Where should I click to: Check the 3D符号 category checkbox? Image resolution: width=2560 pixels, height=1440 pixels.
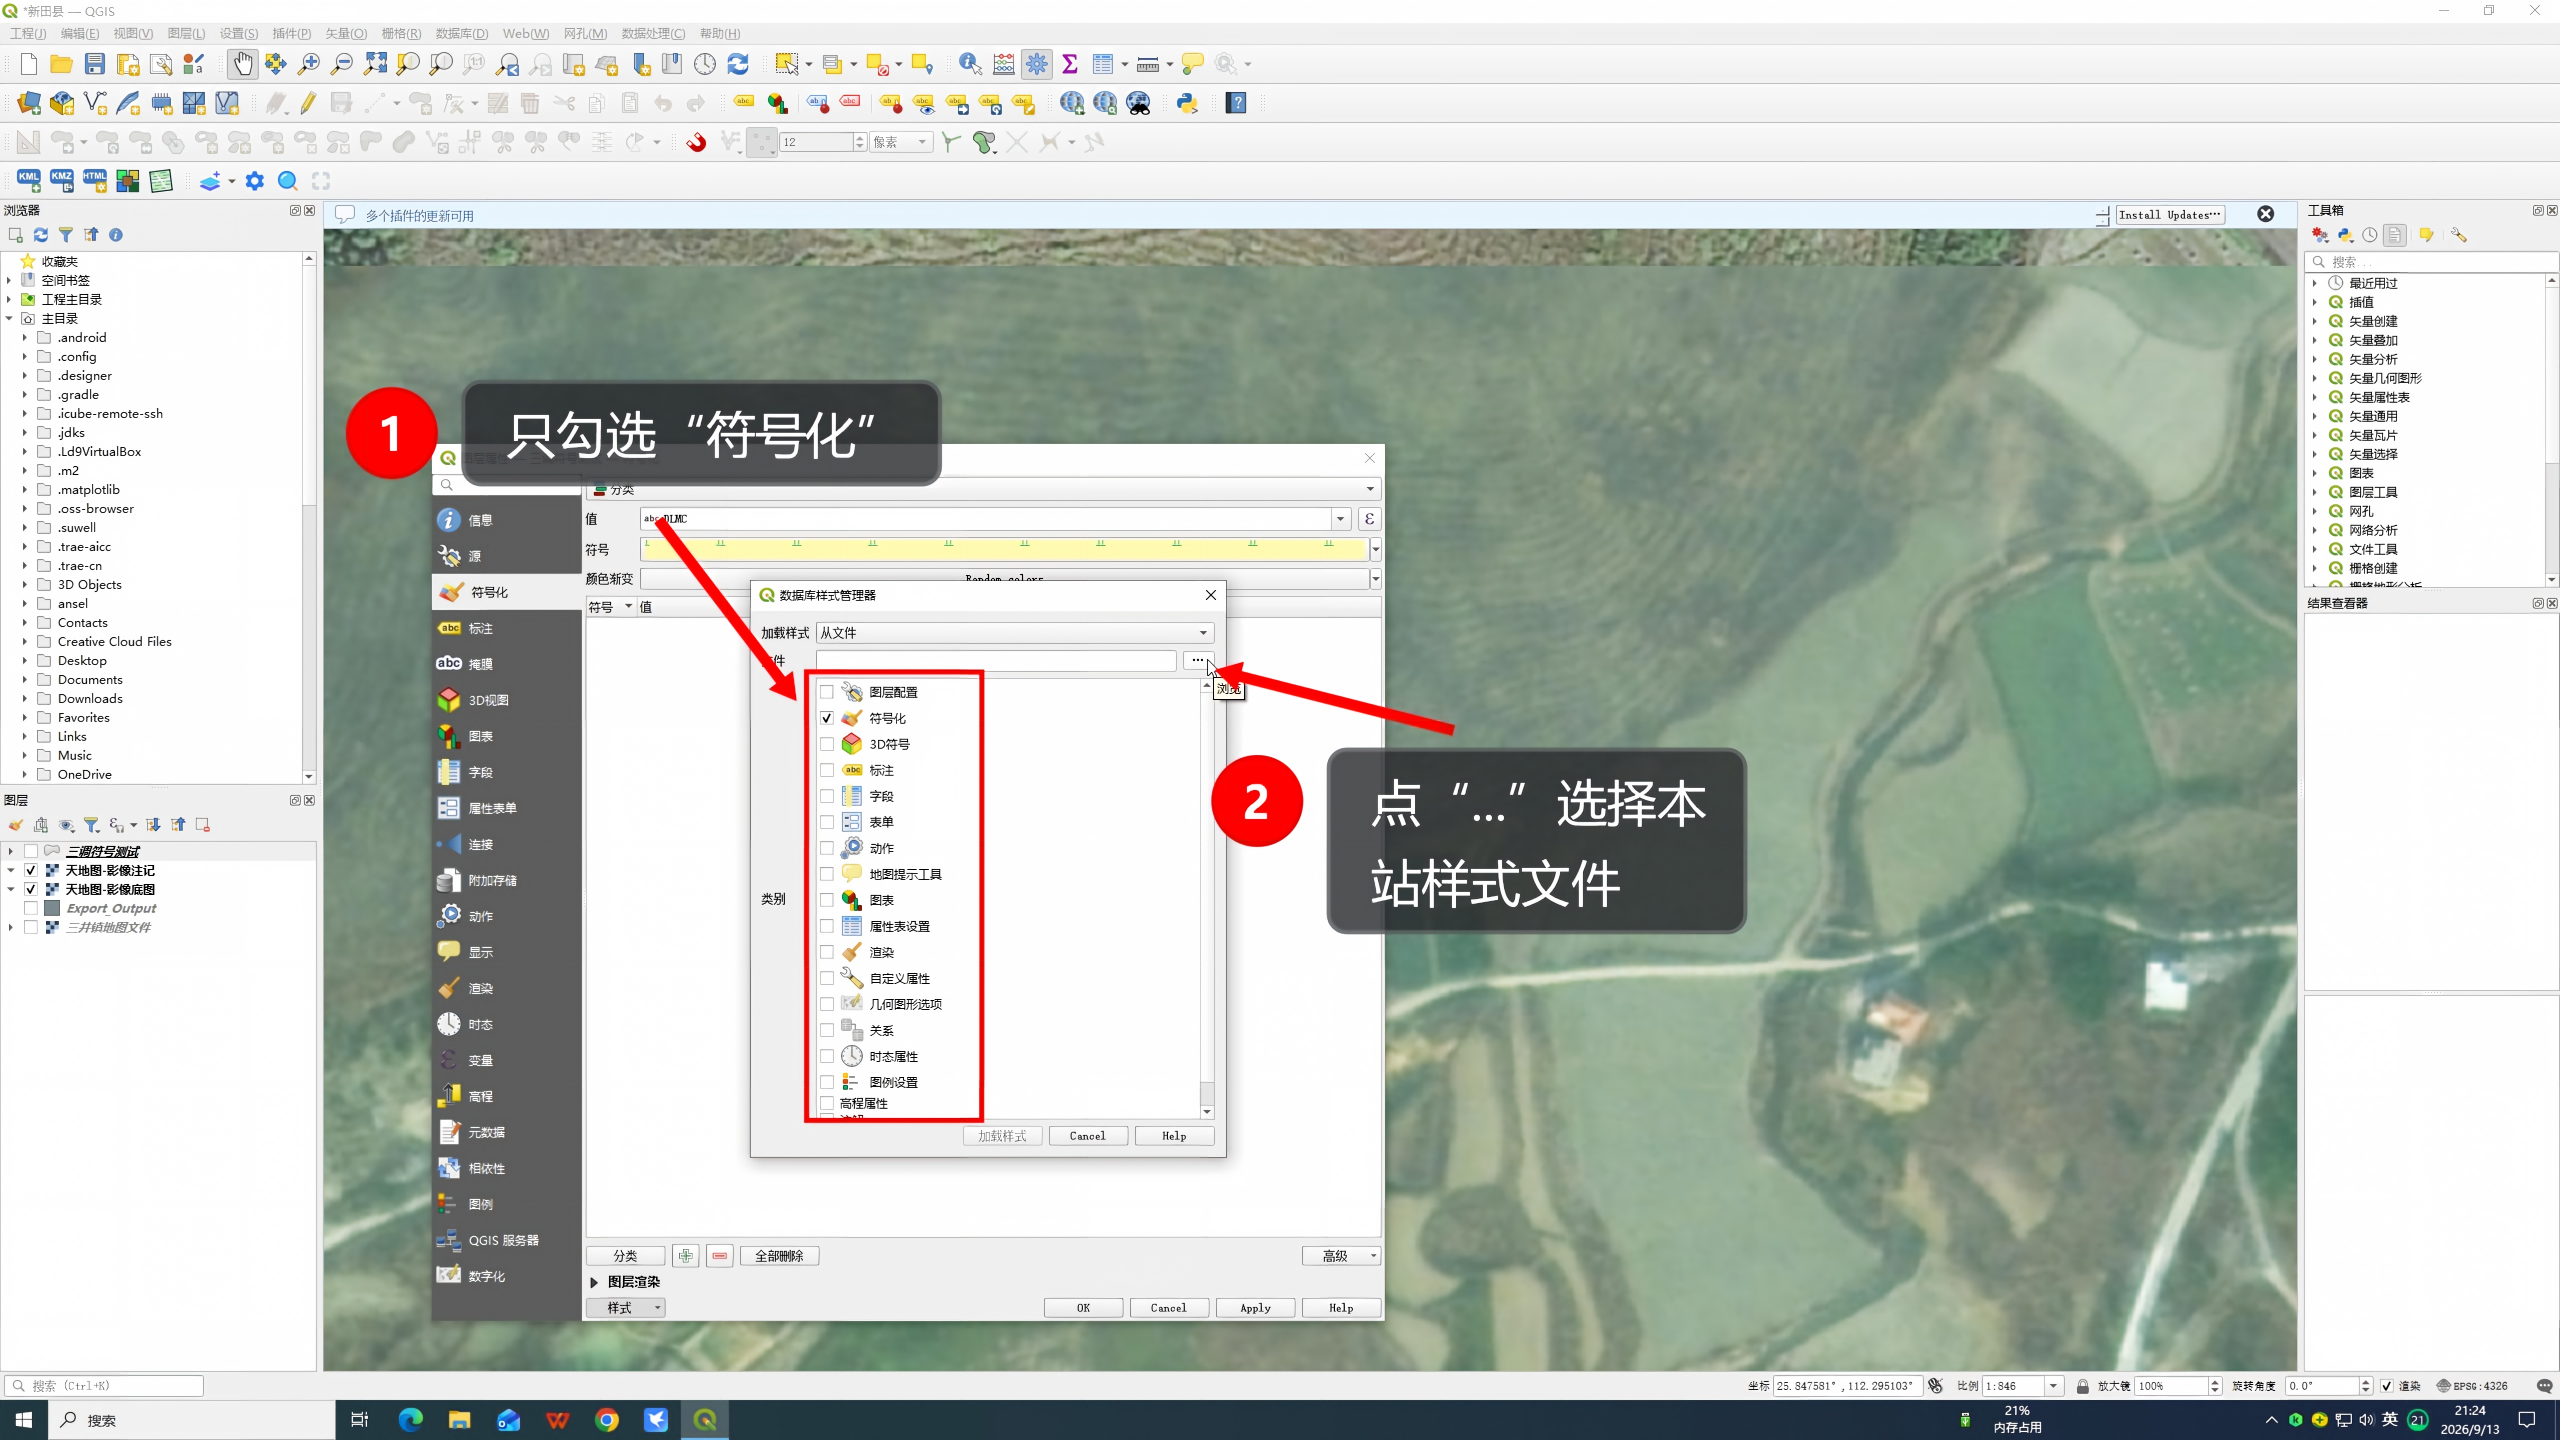827,744
